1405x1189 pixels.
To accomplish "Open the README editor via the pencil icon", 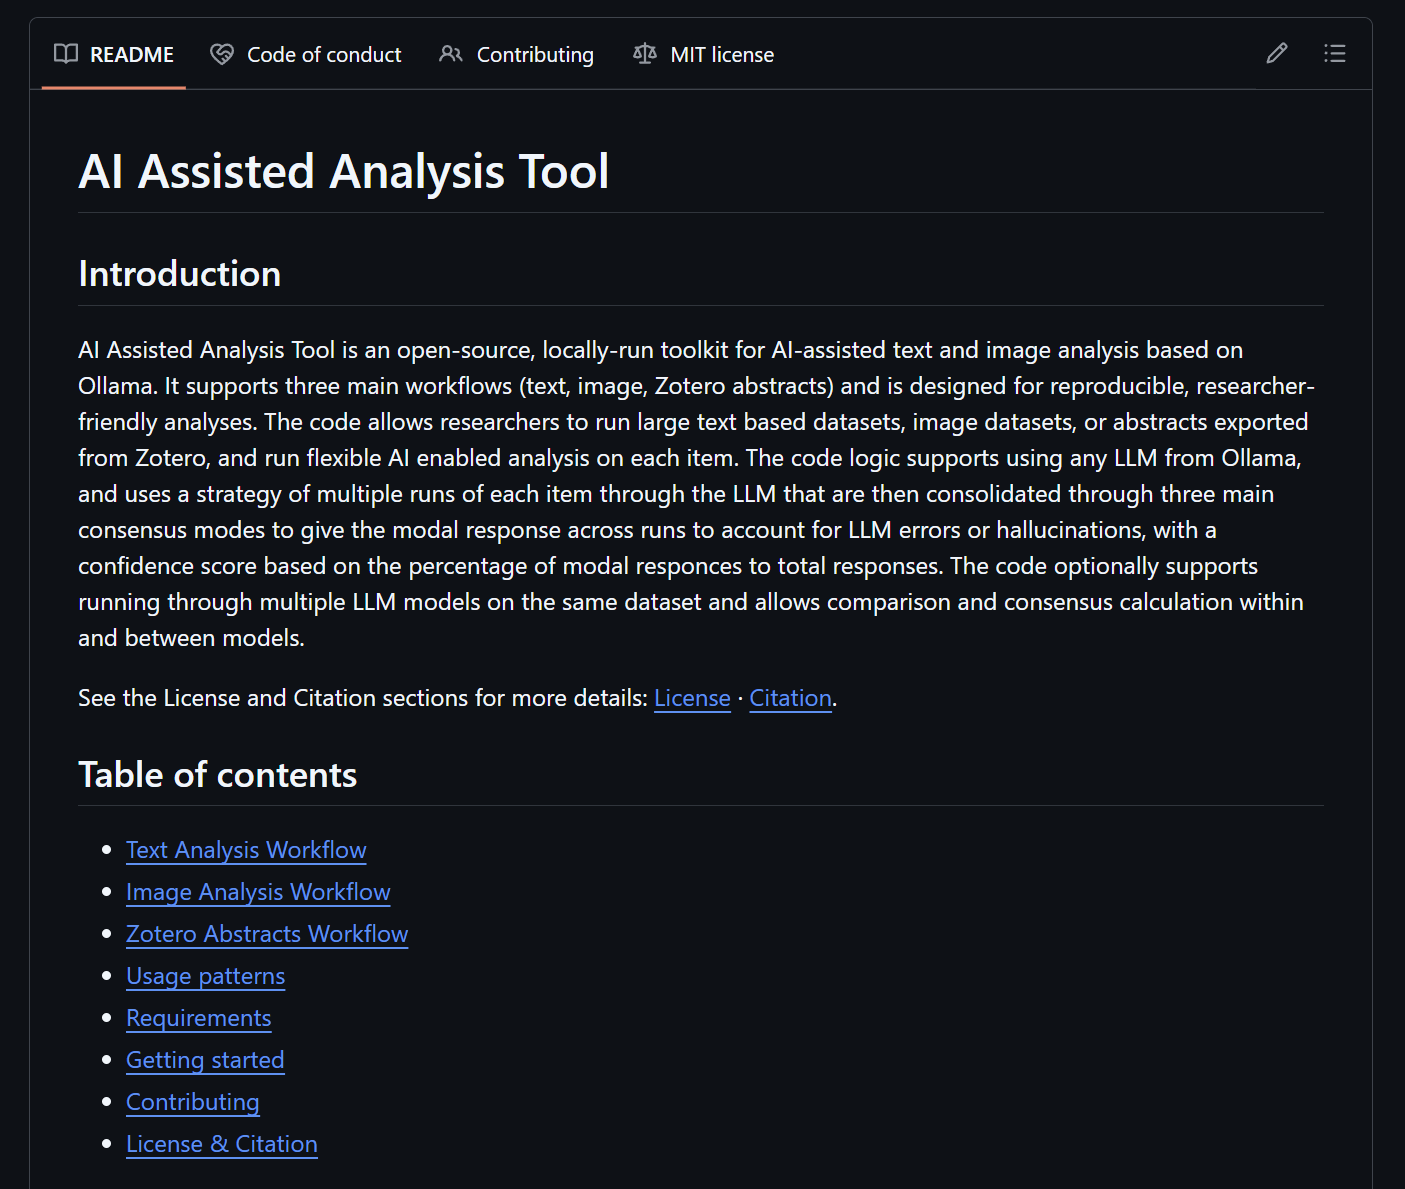I will pos(1276,53).
